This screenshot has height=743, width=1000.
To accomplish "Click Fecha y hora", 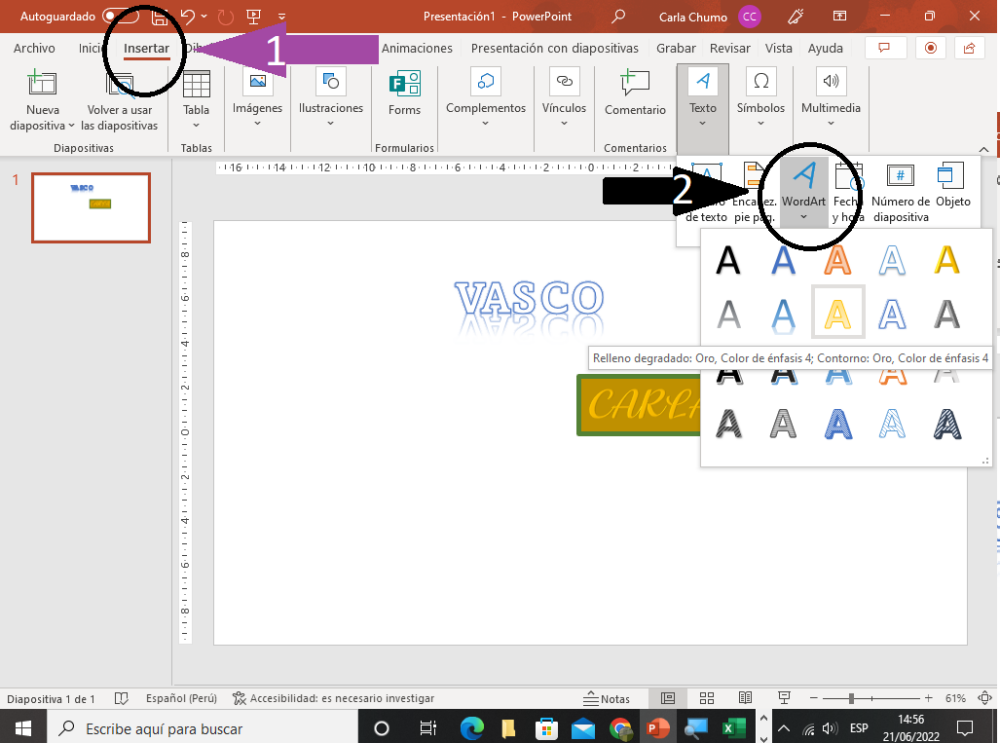I will pyautogui.click(x=848, y=191).
